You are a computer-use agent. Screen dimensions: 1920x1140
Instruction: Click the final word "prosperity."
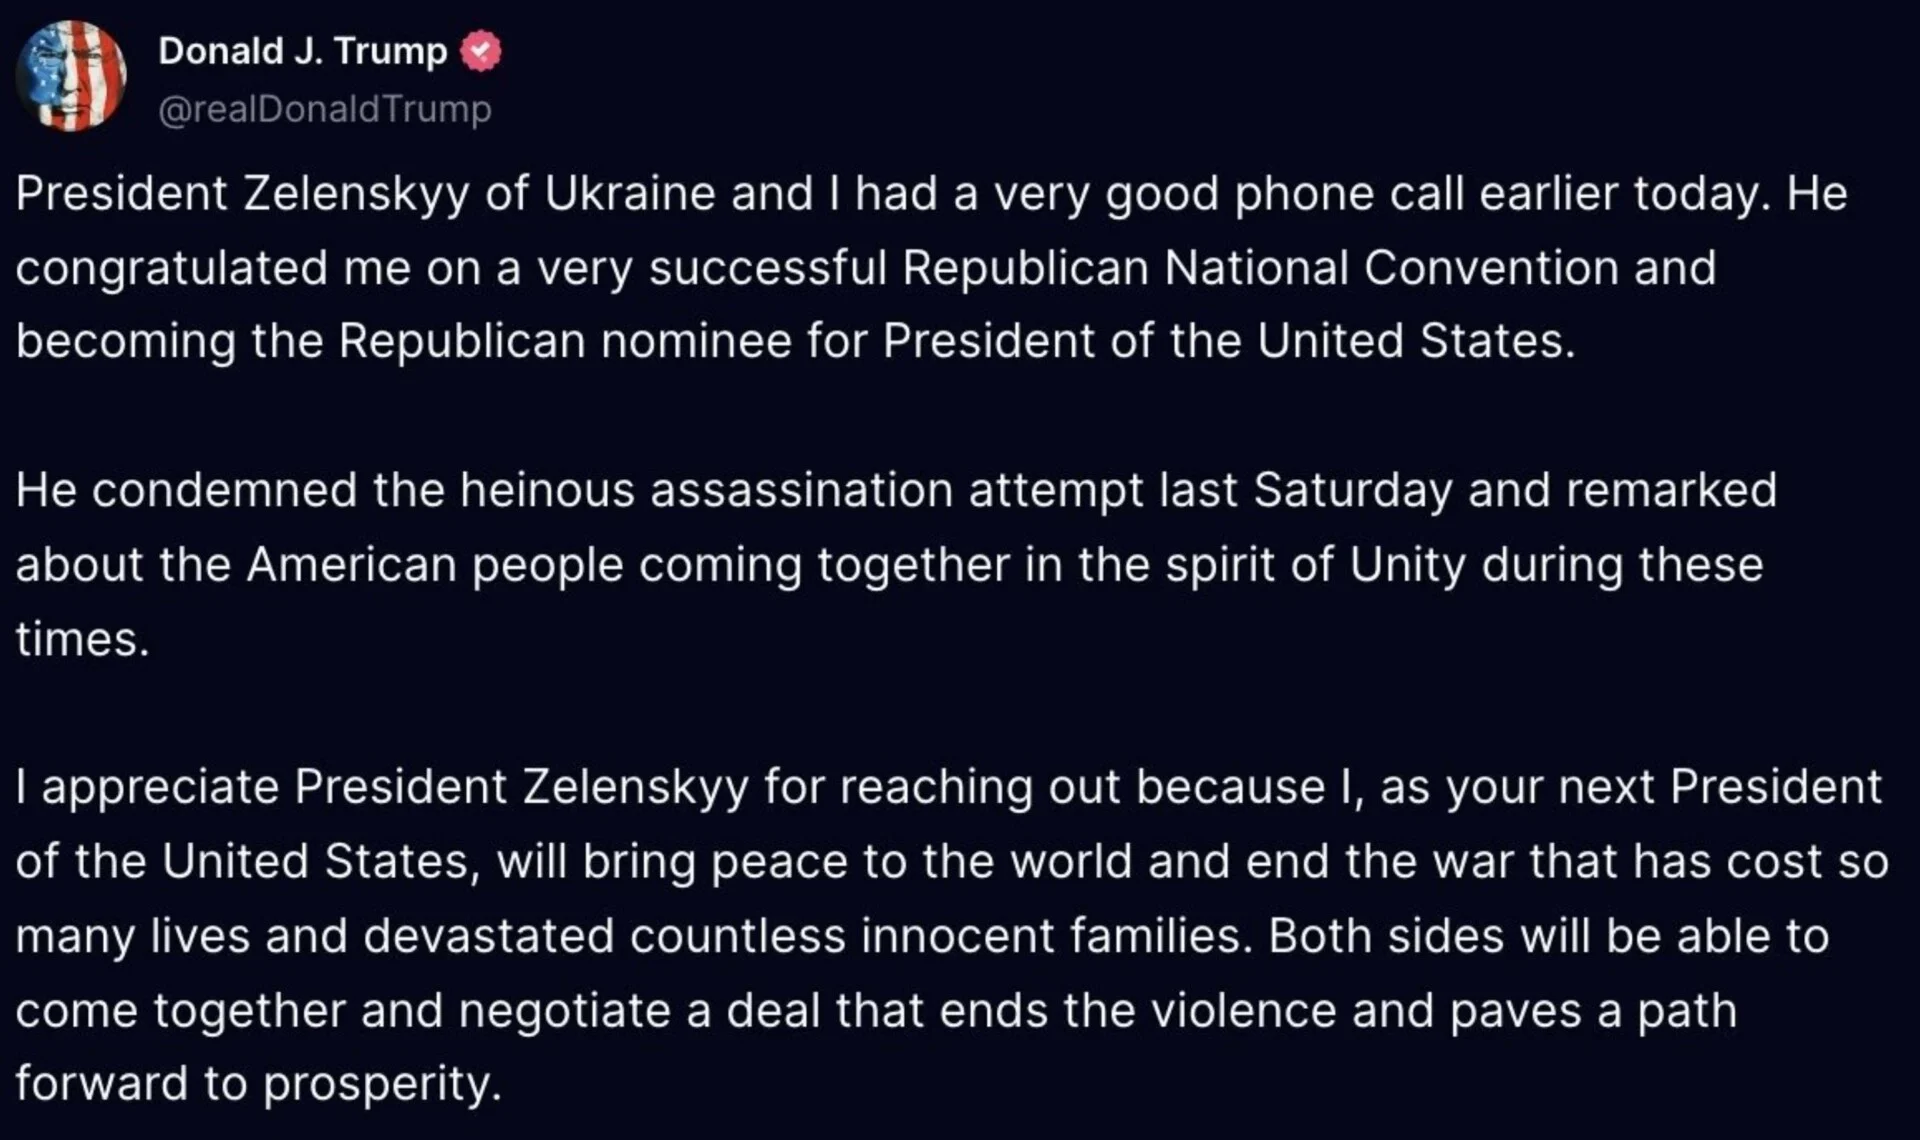381,1084
